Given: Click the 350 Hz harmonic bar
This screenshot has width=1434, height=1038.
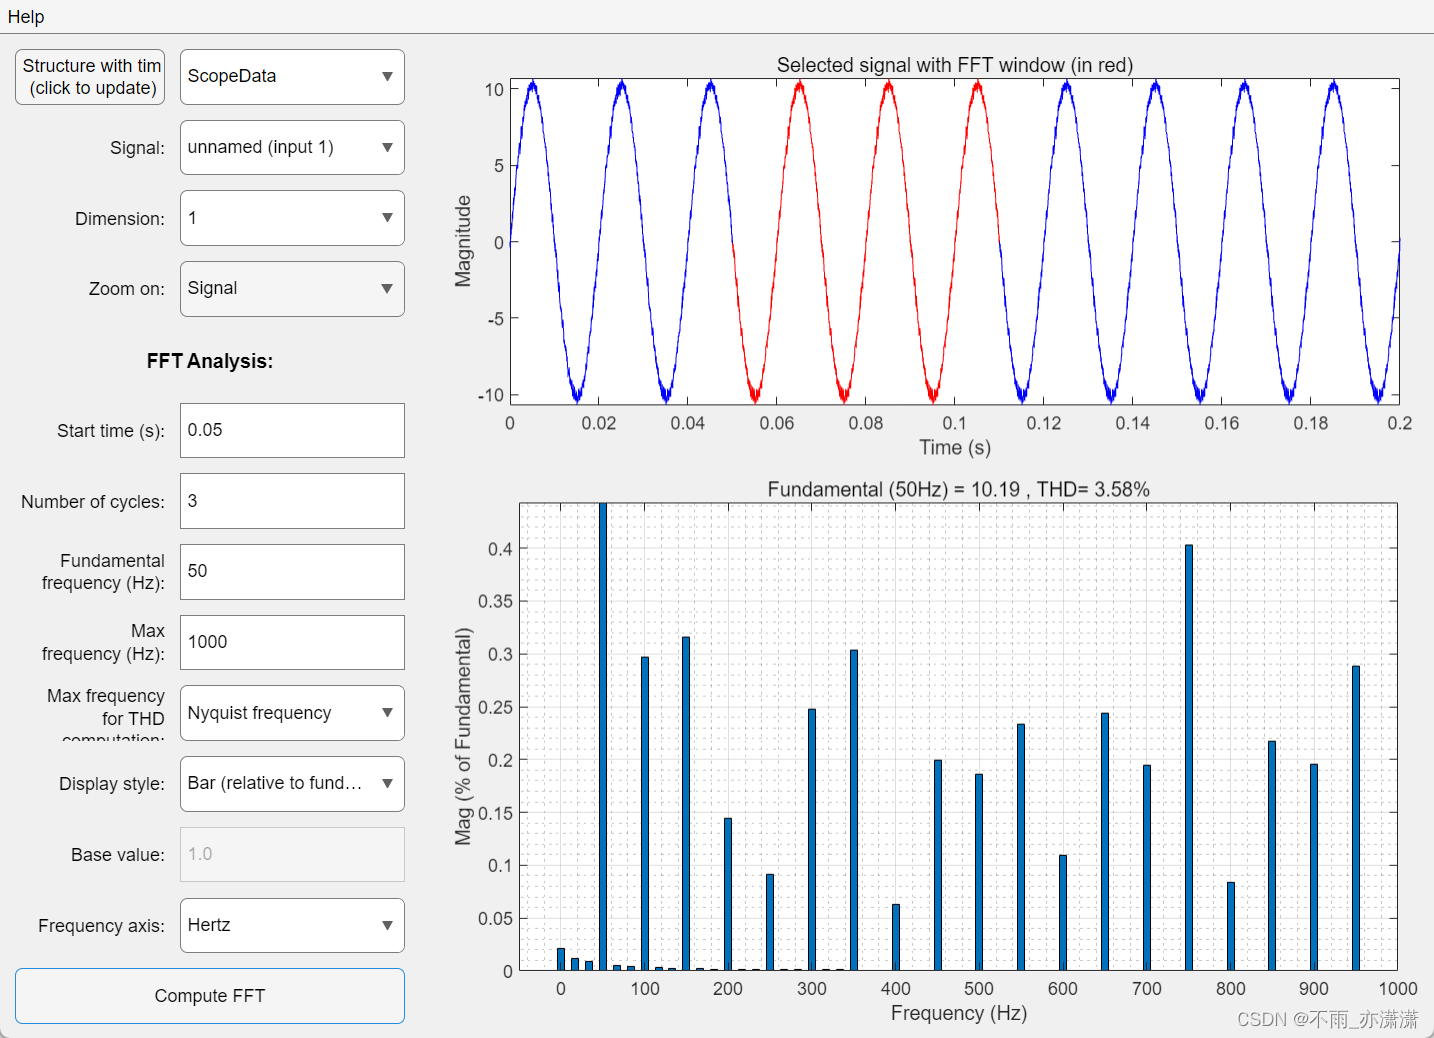Looking at the screenshot, I should pyautogui.click(x=854, y=810).
